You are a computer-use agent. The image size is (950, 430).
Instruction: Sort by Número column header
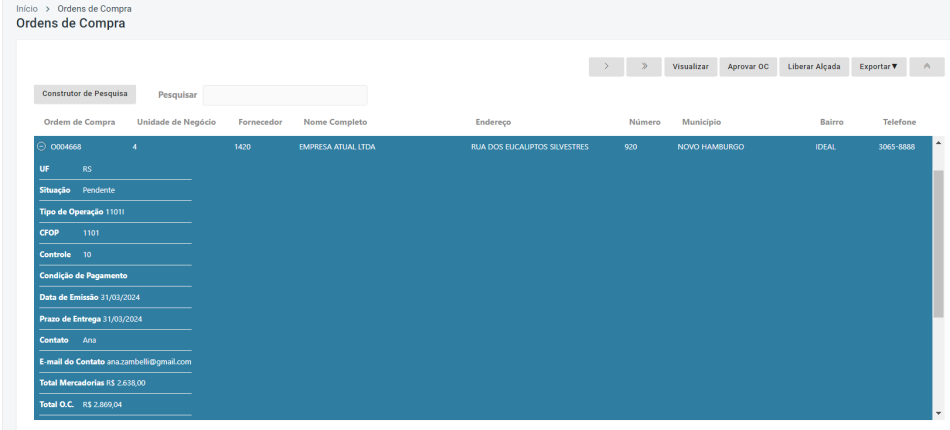645,122
